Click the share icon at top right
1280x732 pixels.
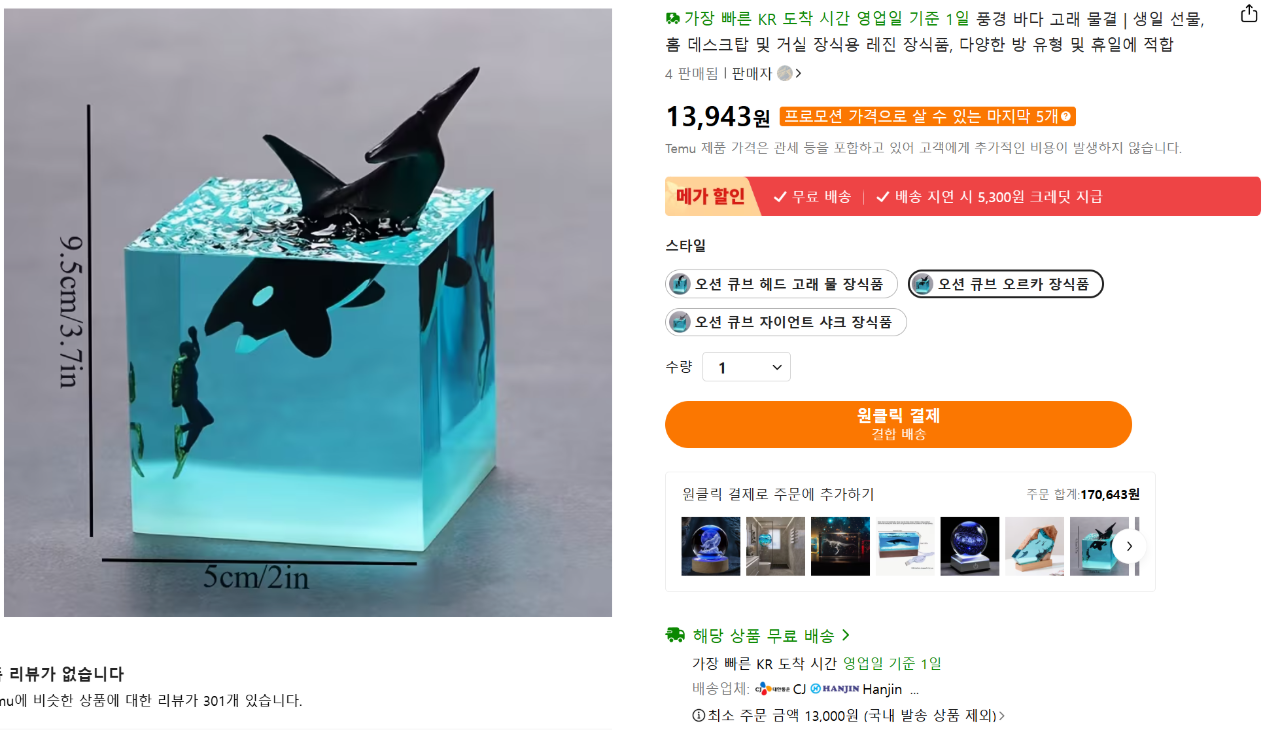pyautogui.click(x=1249, y=14)
